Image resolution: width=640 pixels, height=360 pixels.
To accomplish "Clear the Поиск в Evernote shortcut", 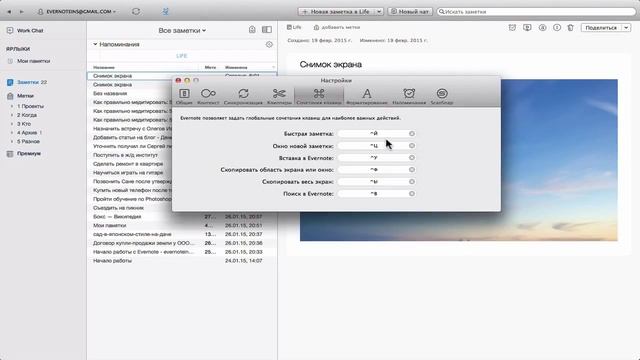I will click(x=412, y=193).
